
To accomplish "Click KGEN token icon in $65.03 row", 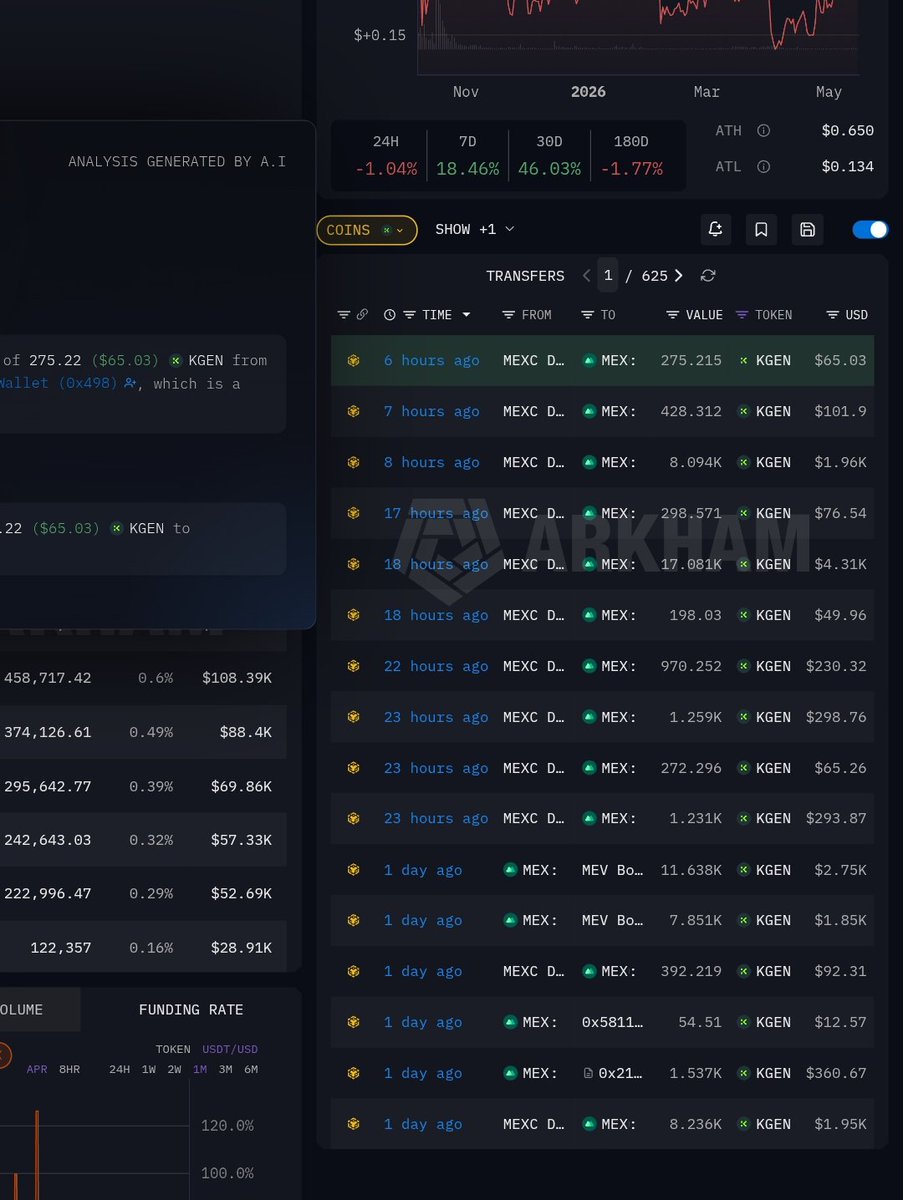I will click(743, 361).
